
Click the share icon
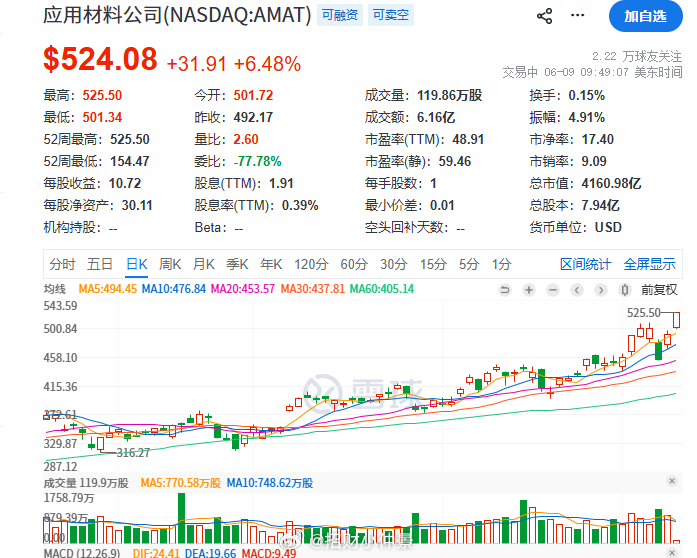pyautogui.click(x=545, y=16)
